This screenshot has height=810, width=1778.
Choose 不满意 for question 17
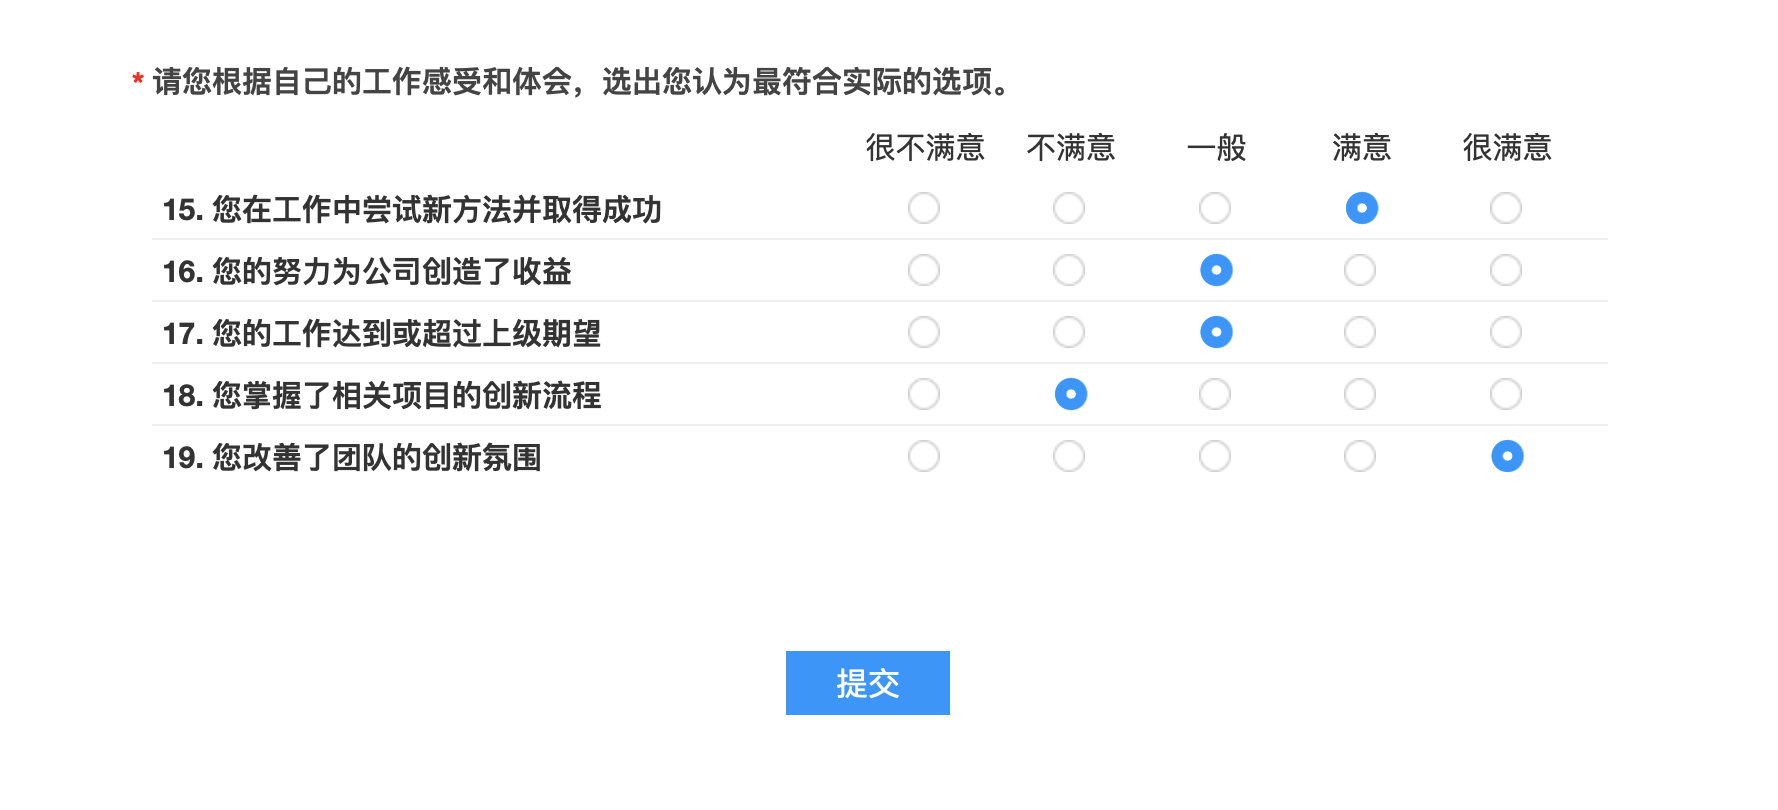tap(1069, 332)
